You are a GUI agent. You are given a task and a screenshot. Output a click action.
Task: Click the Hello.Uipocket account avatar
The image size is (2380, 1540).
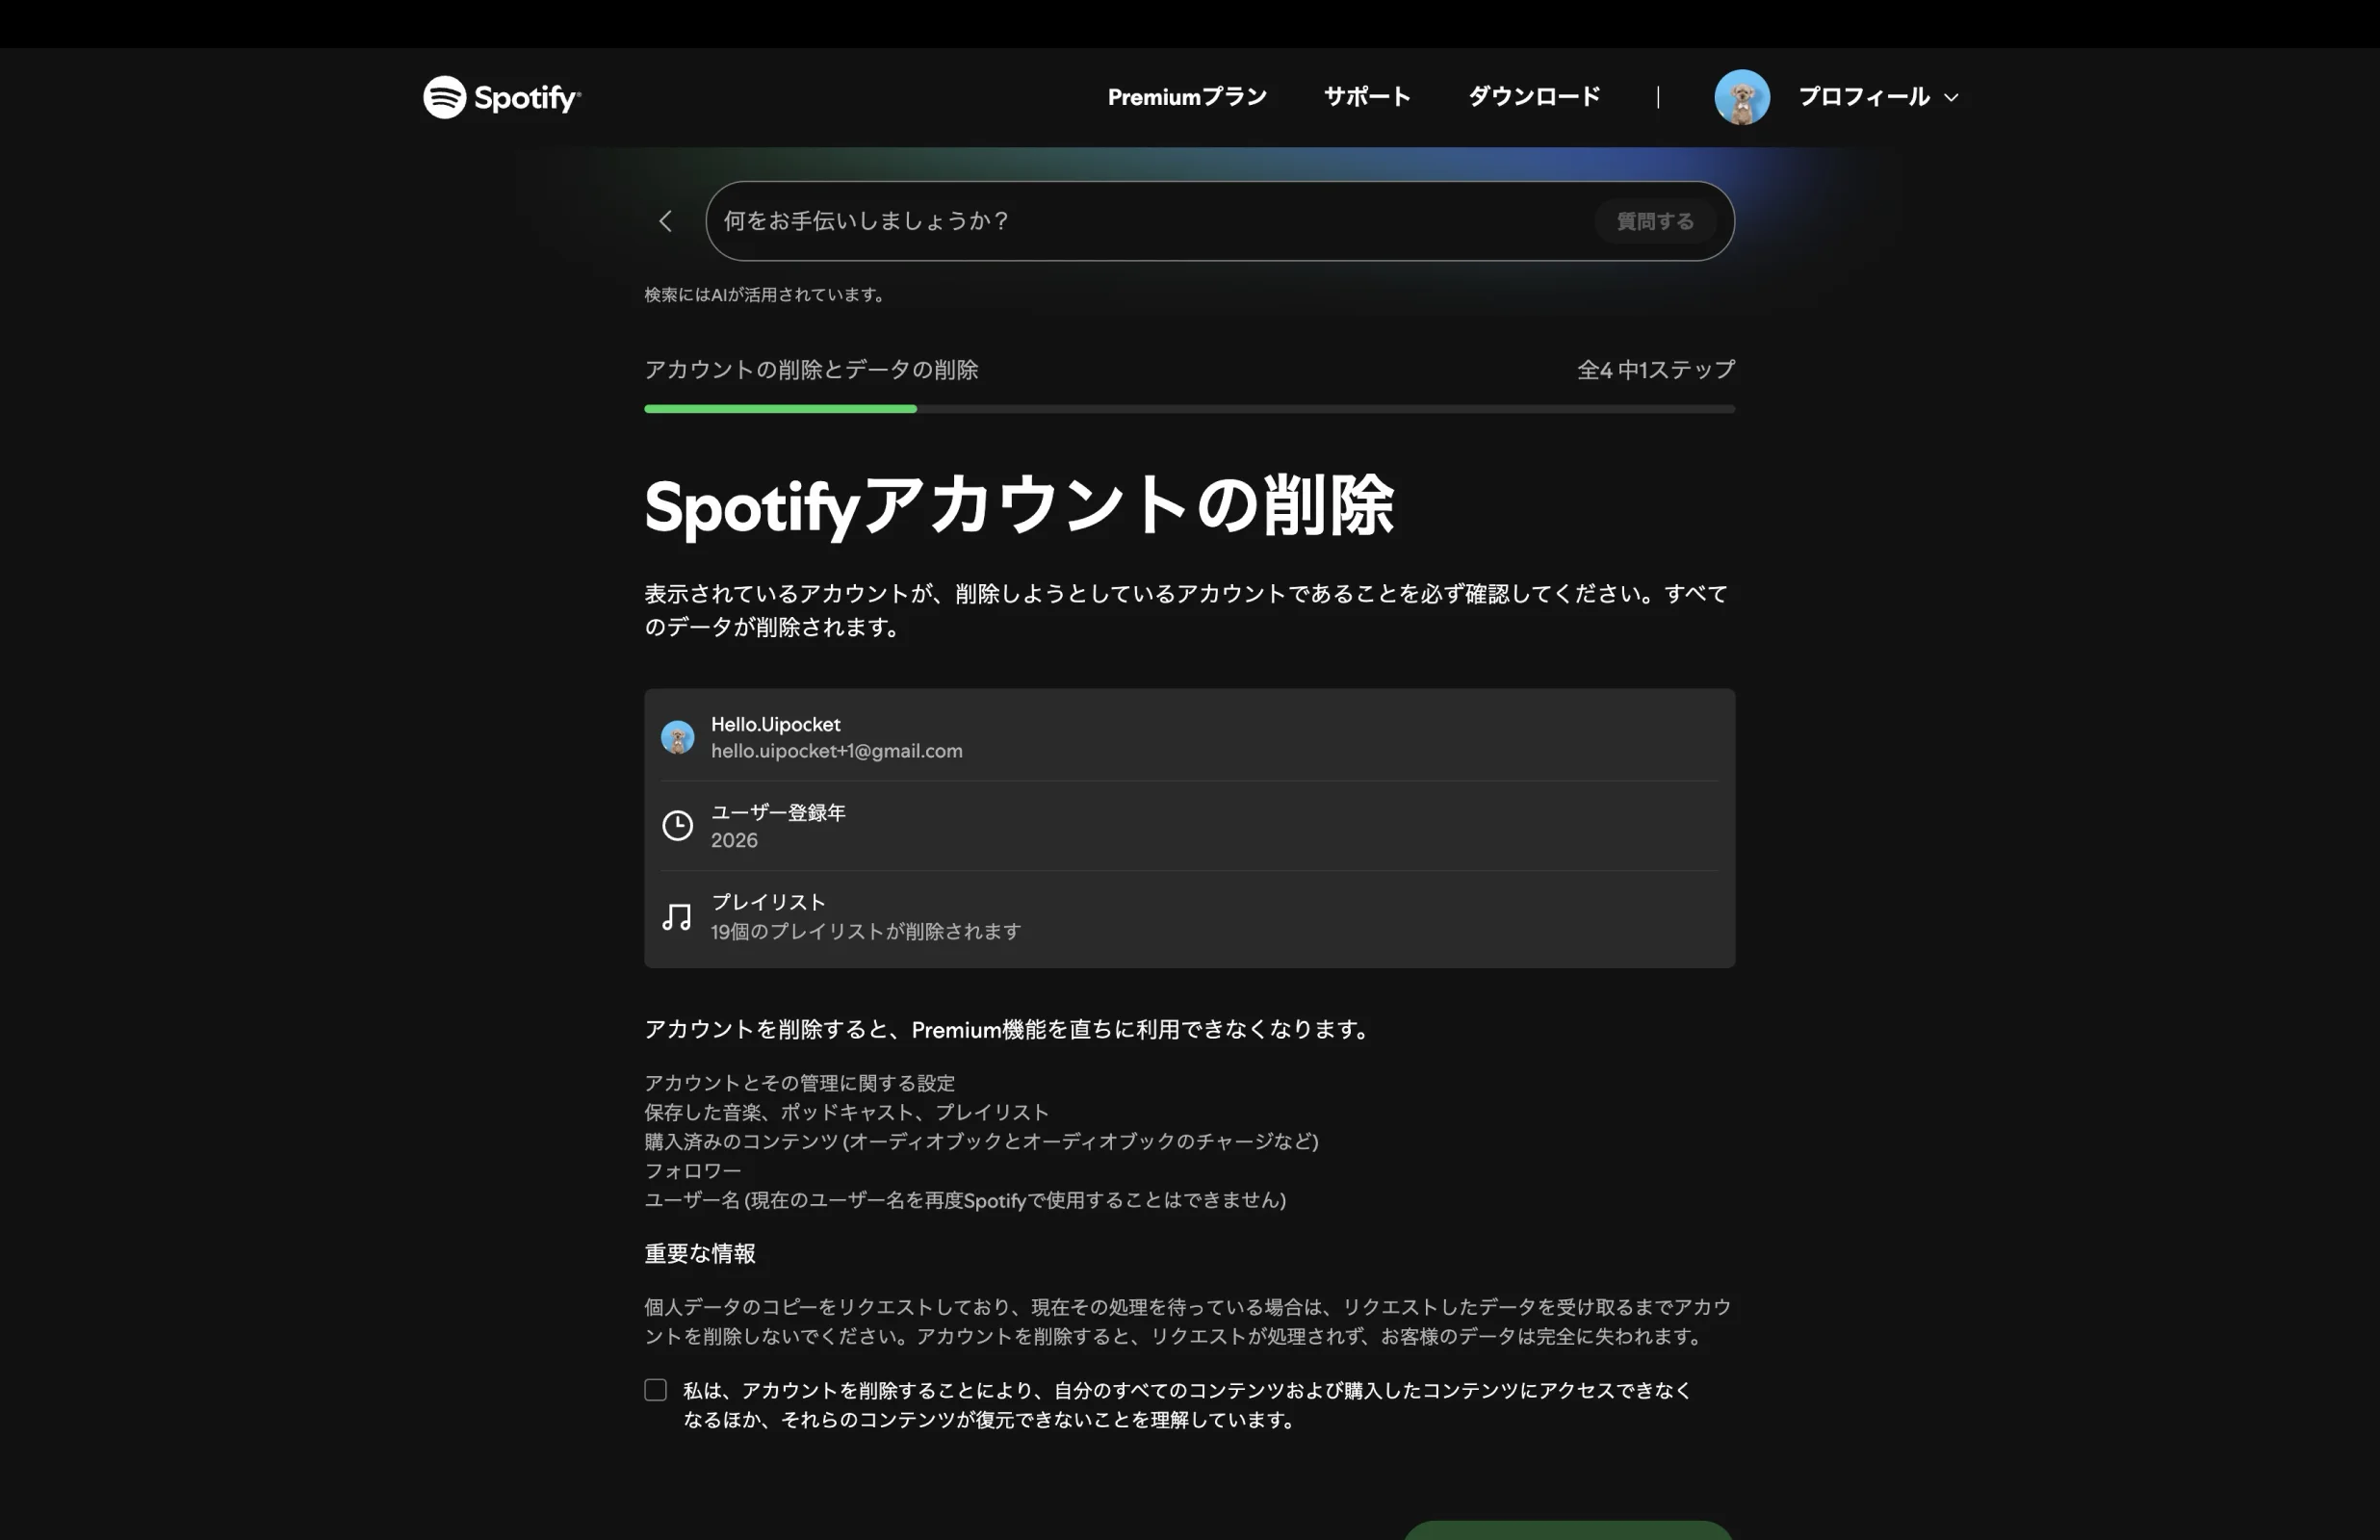[x=677, y=737]
